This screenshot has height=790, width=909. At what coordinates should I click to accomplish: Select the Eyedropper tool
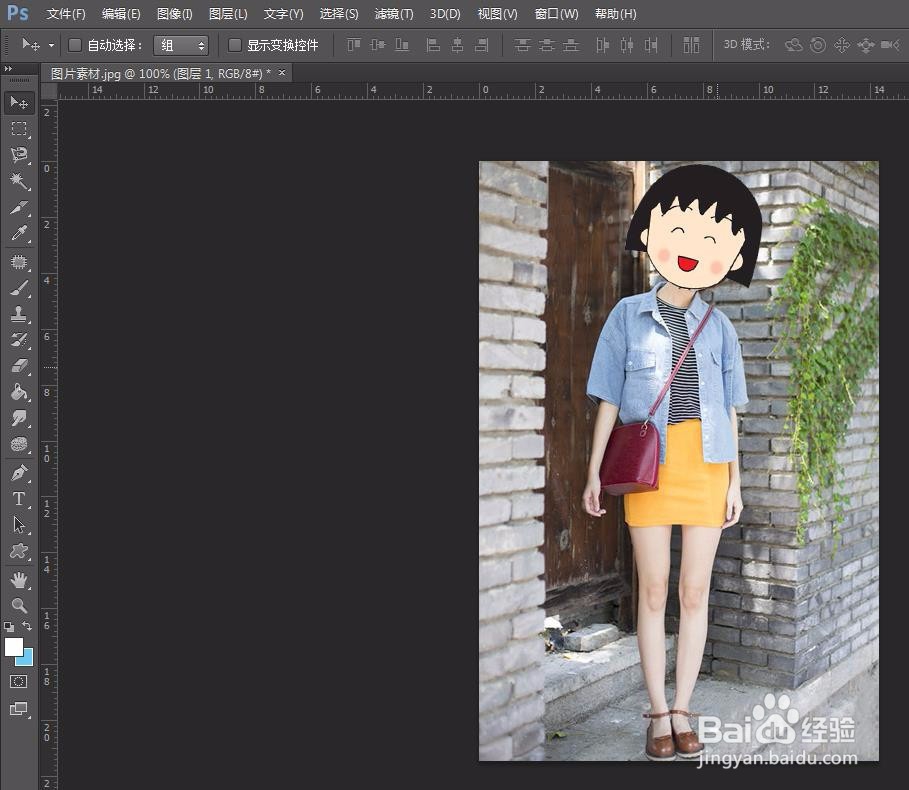point(19,234)
